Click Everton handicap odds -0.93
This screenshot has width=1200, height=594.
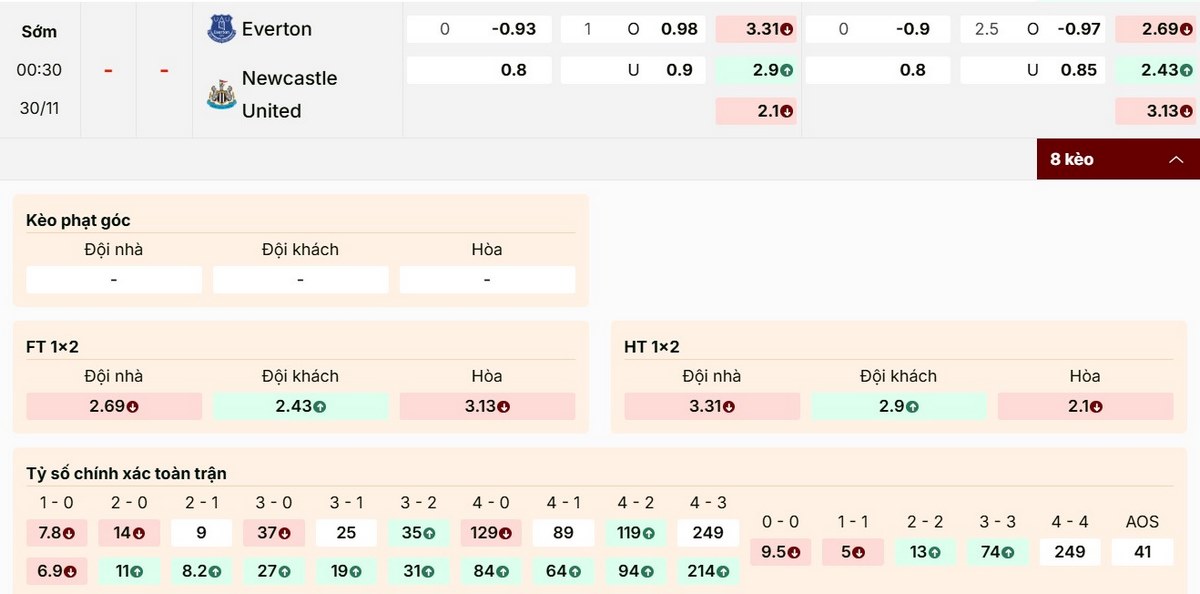click(513, 29)
